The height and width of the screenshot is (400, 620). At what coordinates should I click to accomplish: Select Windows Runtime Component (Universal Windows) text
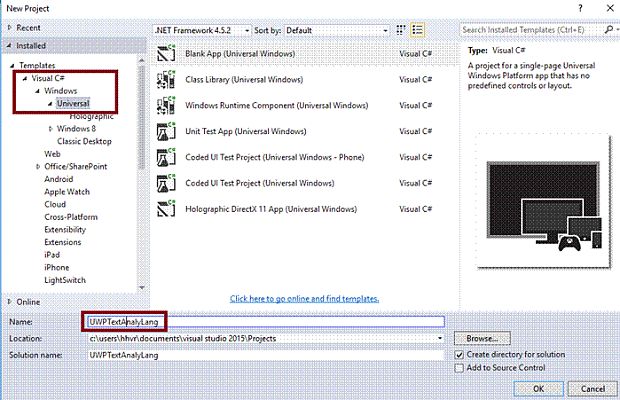[276, 106]
